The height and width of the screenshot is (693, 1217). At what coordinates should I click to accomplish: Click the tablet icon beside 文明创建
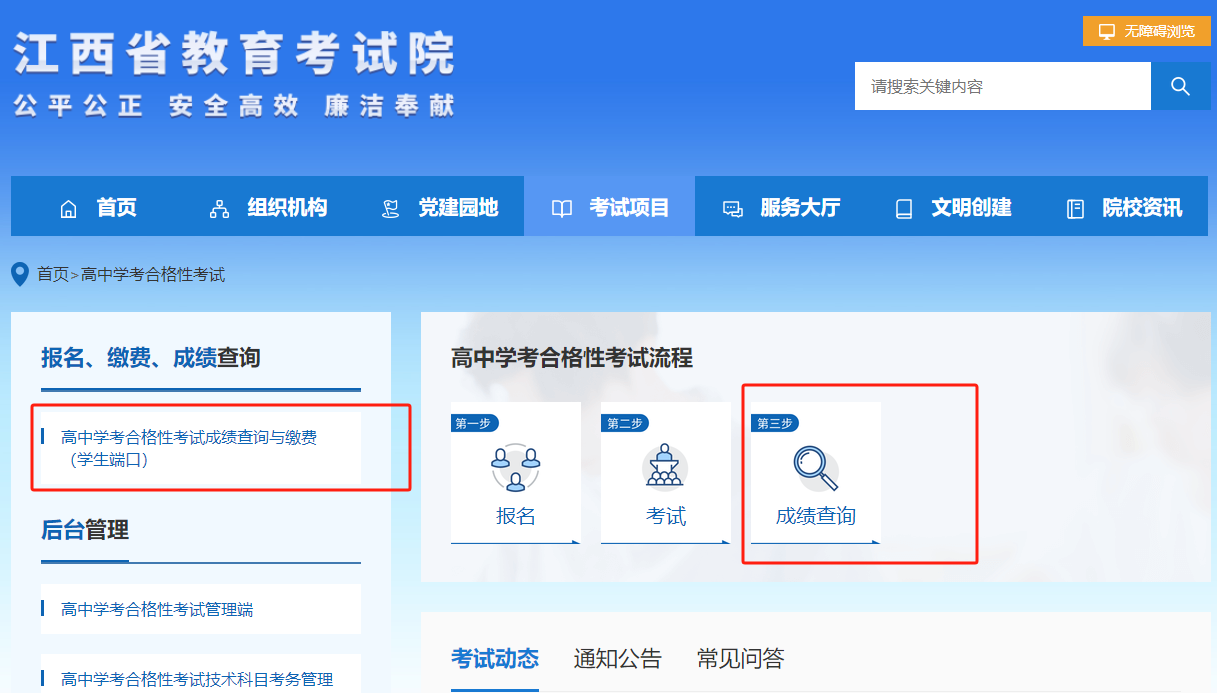click(904, 209)
